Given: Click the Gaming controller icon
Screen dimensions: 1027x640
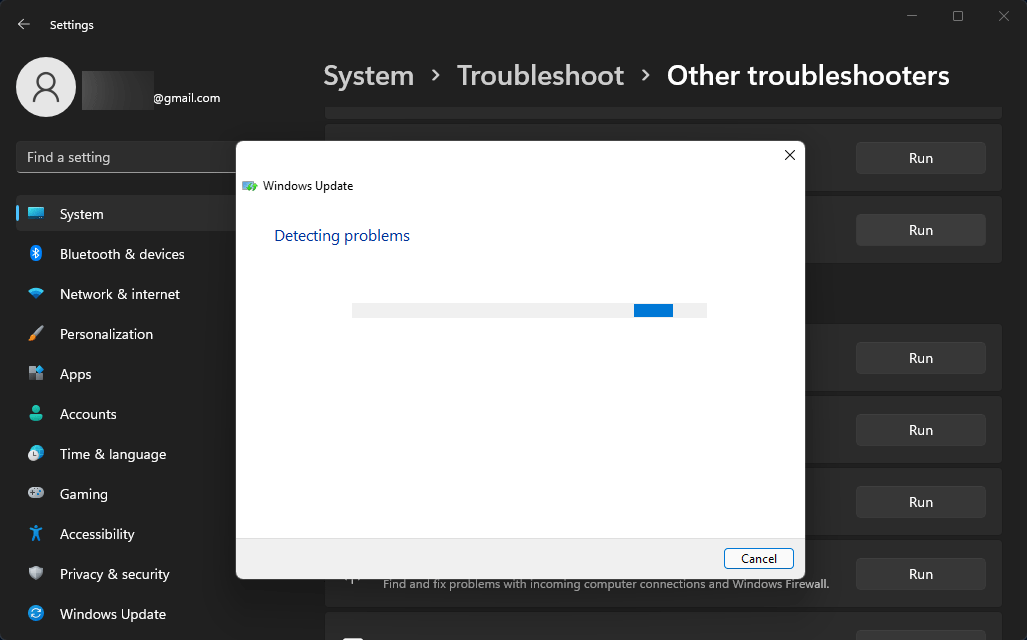Looking at the screenshot, I should click(36, 493).
